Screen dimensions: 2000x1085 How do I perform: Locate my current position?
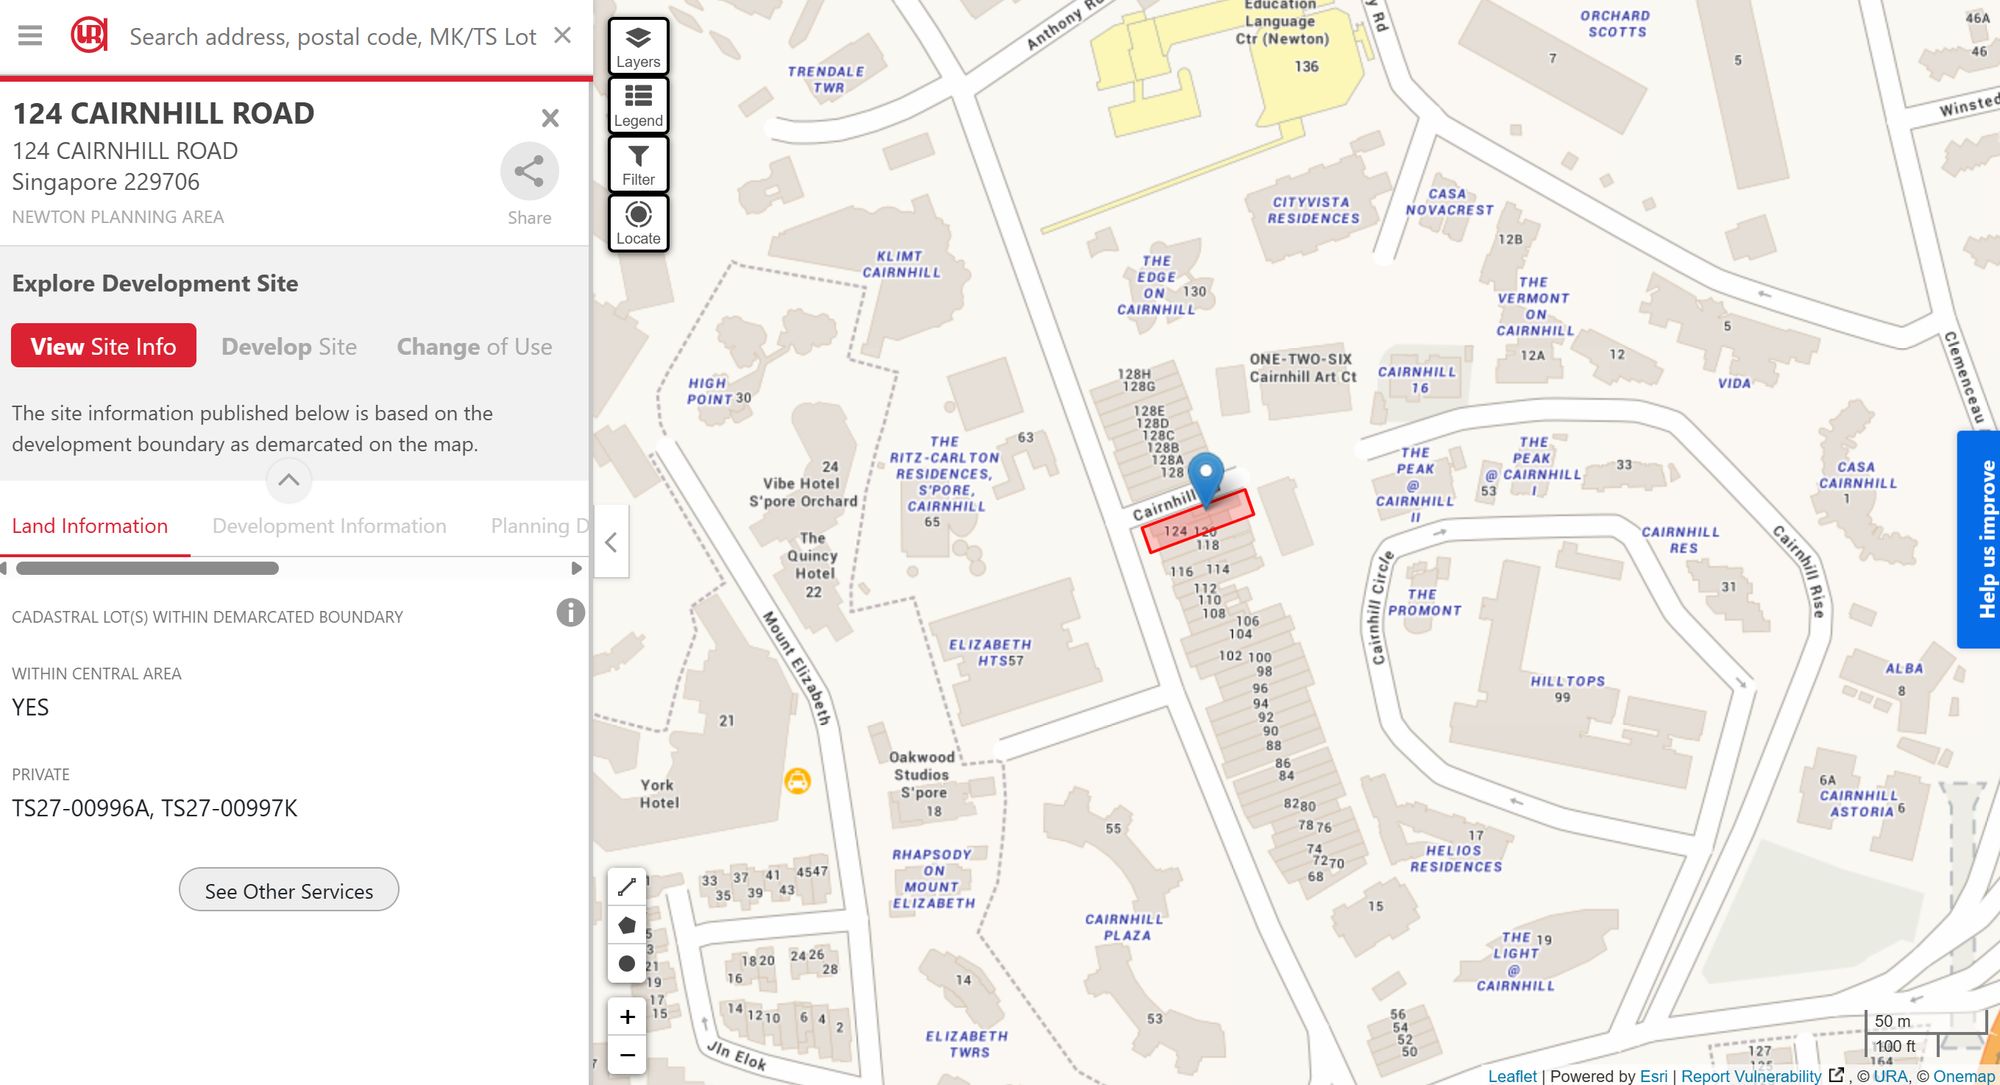(x=638, y=223)
